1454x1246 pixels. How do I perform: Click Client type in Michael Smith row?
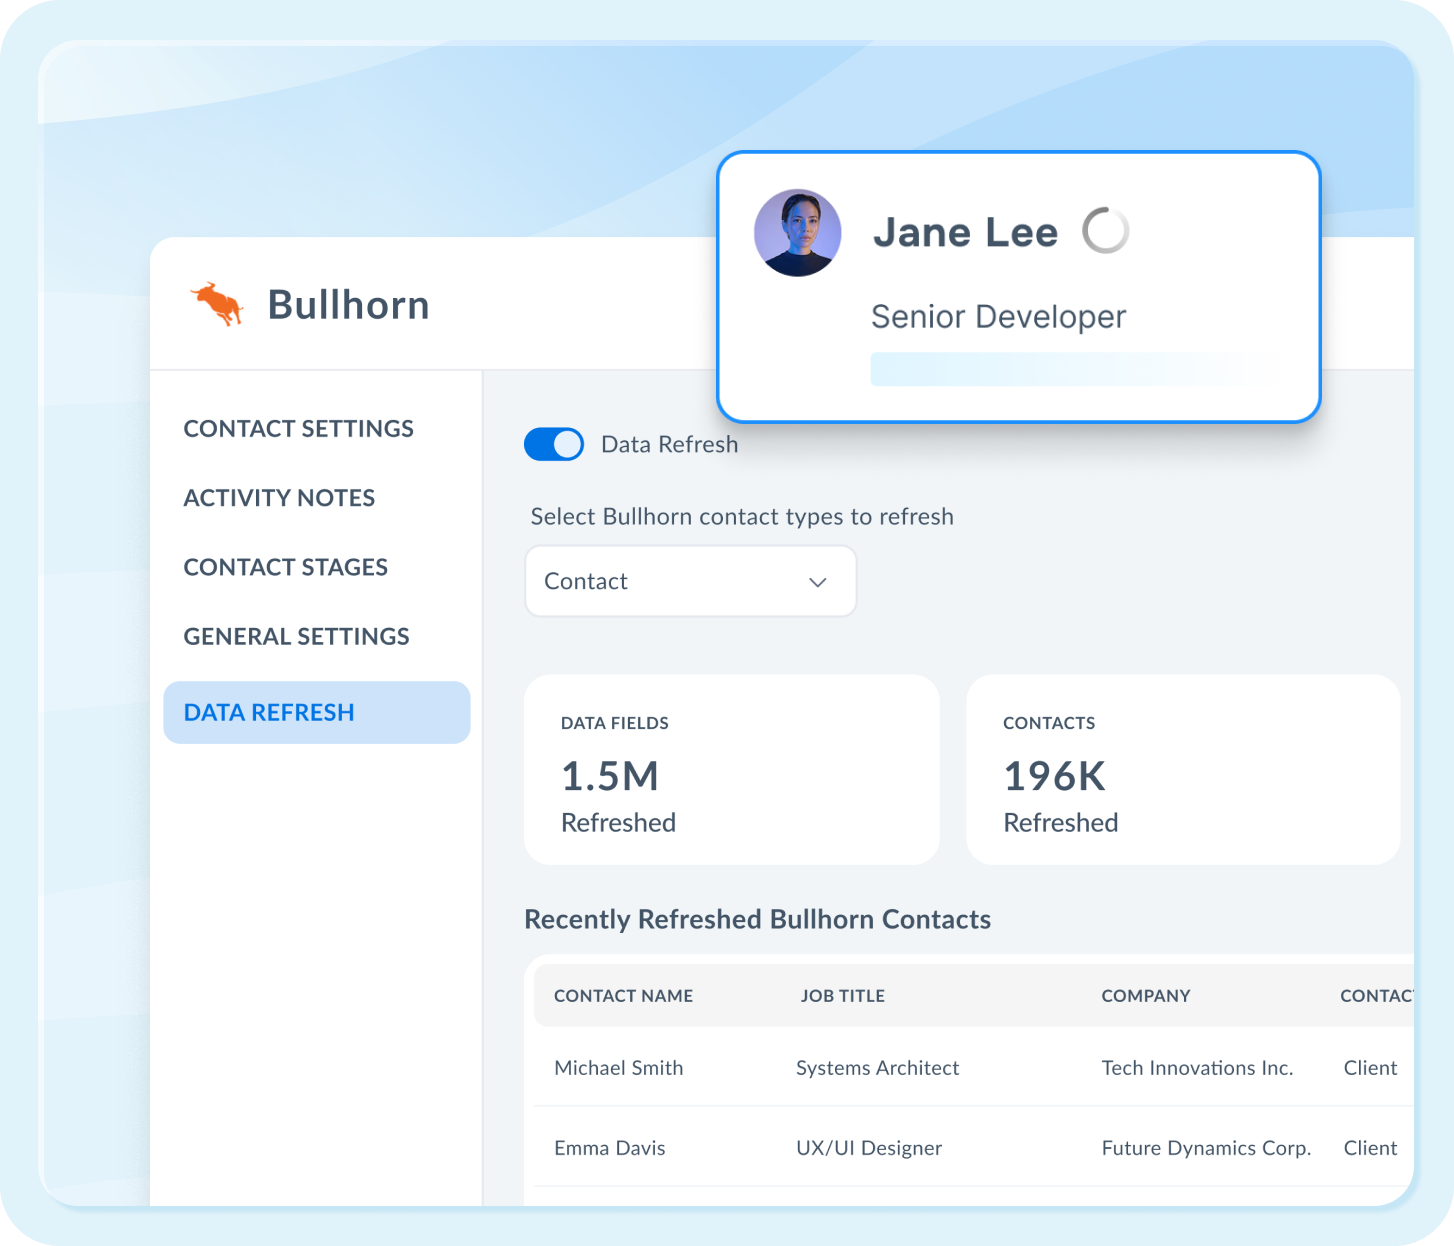point(1370,1068)
